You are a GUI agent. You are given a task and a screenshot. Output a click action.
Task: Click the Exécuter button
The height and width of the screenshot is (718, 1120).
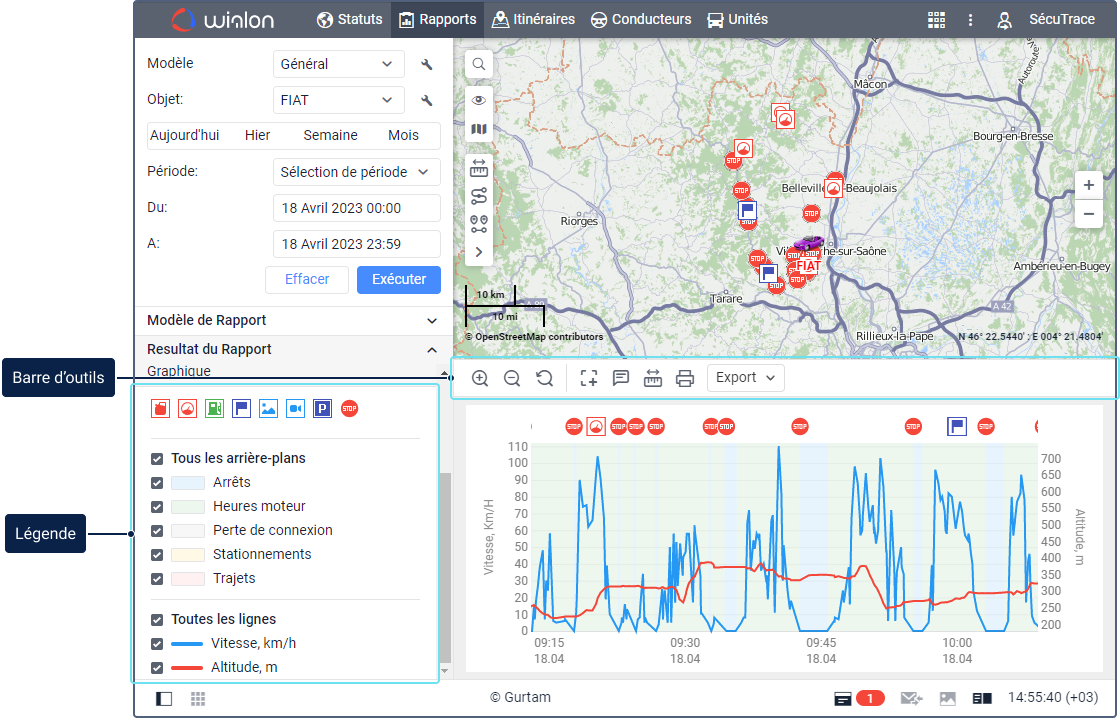[399, 279]
